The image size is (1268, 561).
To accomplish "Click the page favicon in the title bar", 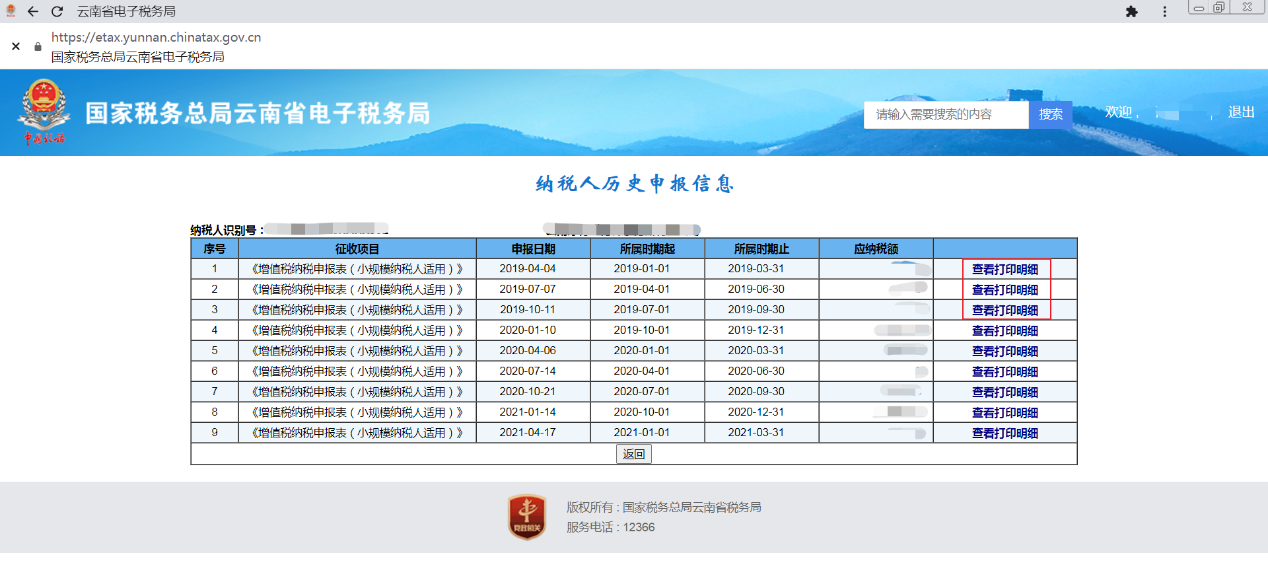I will [x=11, y=11].
